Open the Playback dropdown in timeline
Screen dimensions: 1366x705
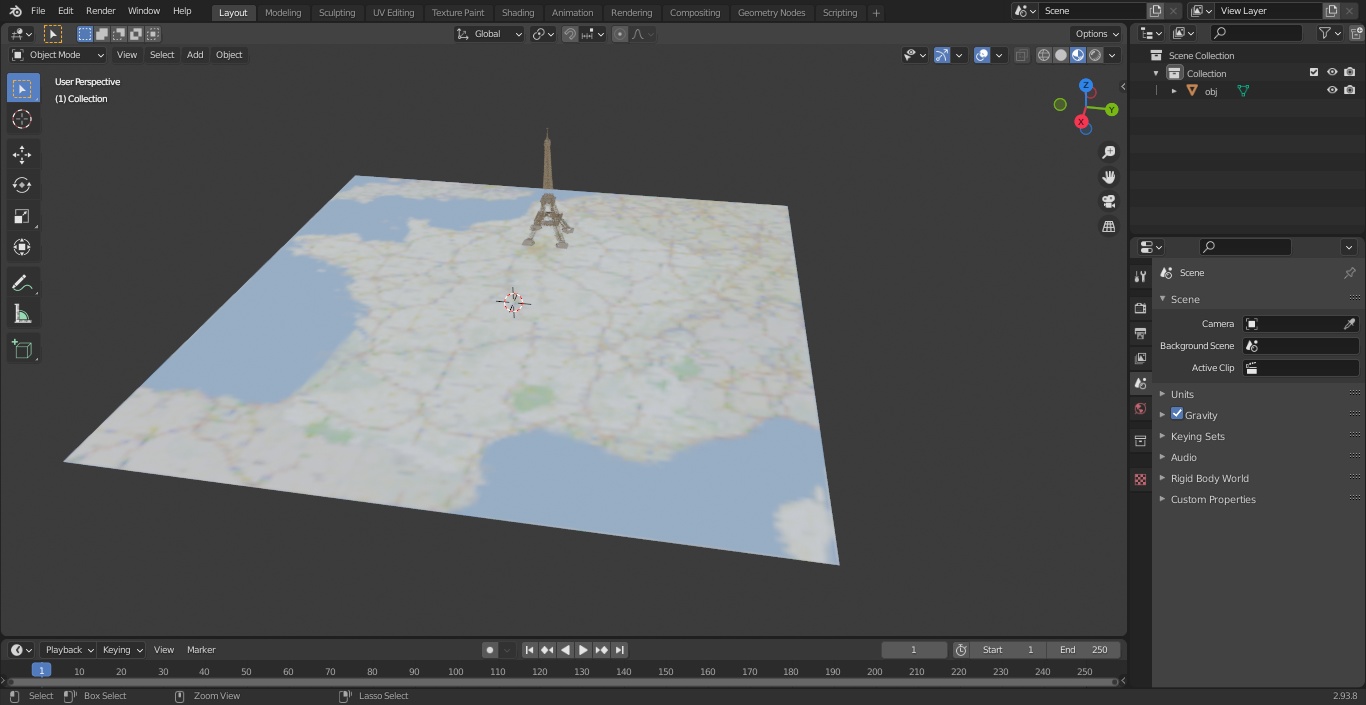pyautogui.click(x=68, y=650)
